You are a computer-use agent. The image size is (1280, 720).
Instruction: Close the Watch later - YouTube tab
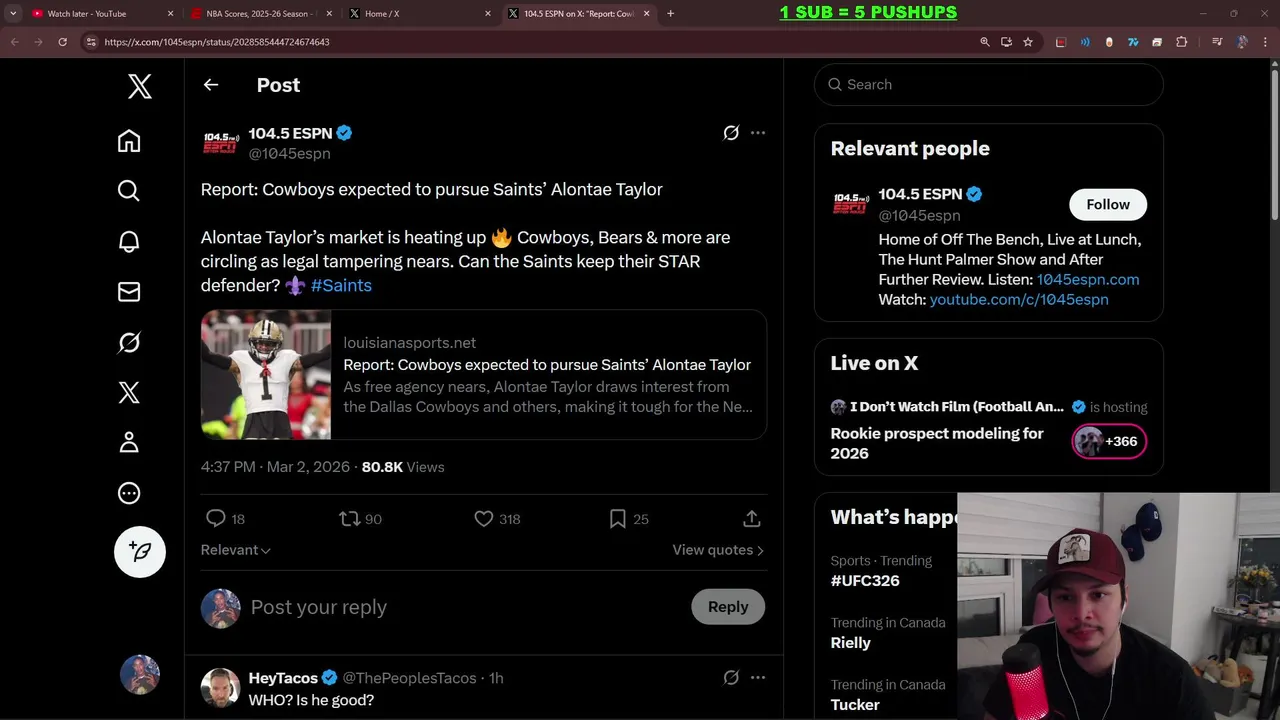coord(170,14)
